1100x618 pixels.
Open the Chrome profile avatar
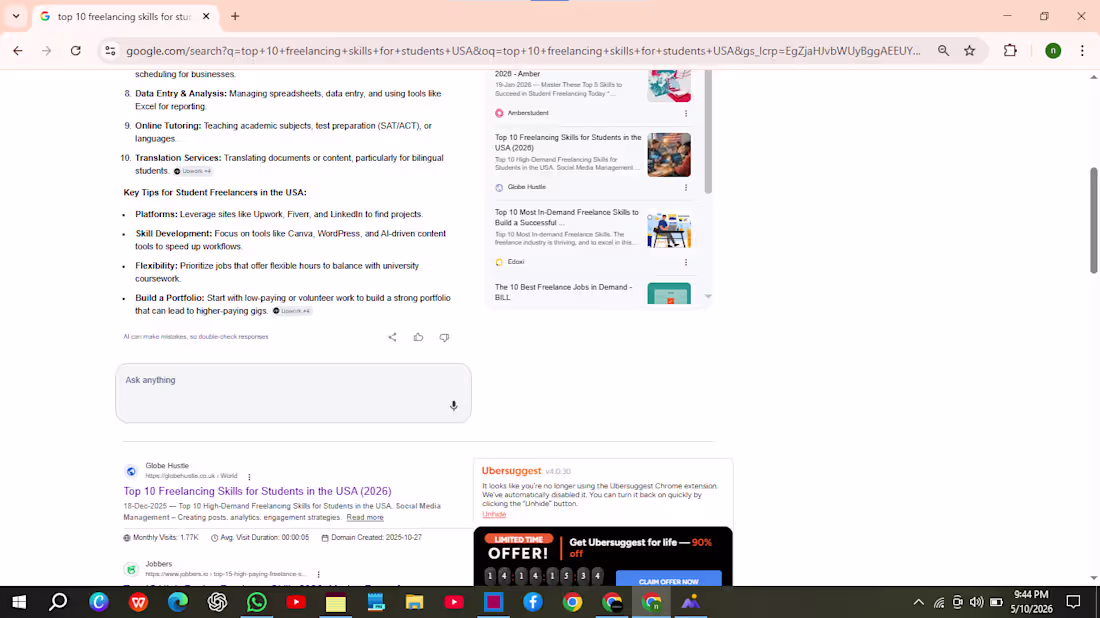coord(1053,51)
